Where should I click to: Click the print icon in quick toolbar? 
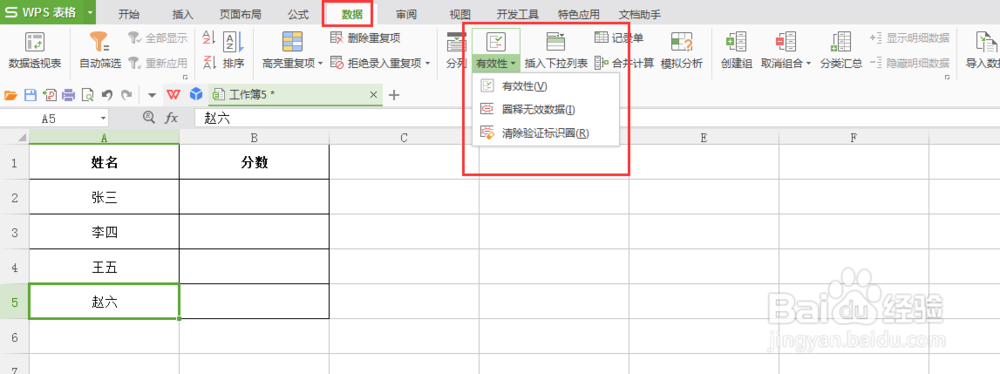pyautogui.click(x=68, y=95)
